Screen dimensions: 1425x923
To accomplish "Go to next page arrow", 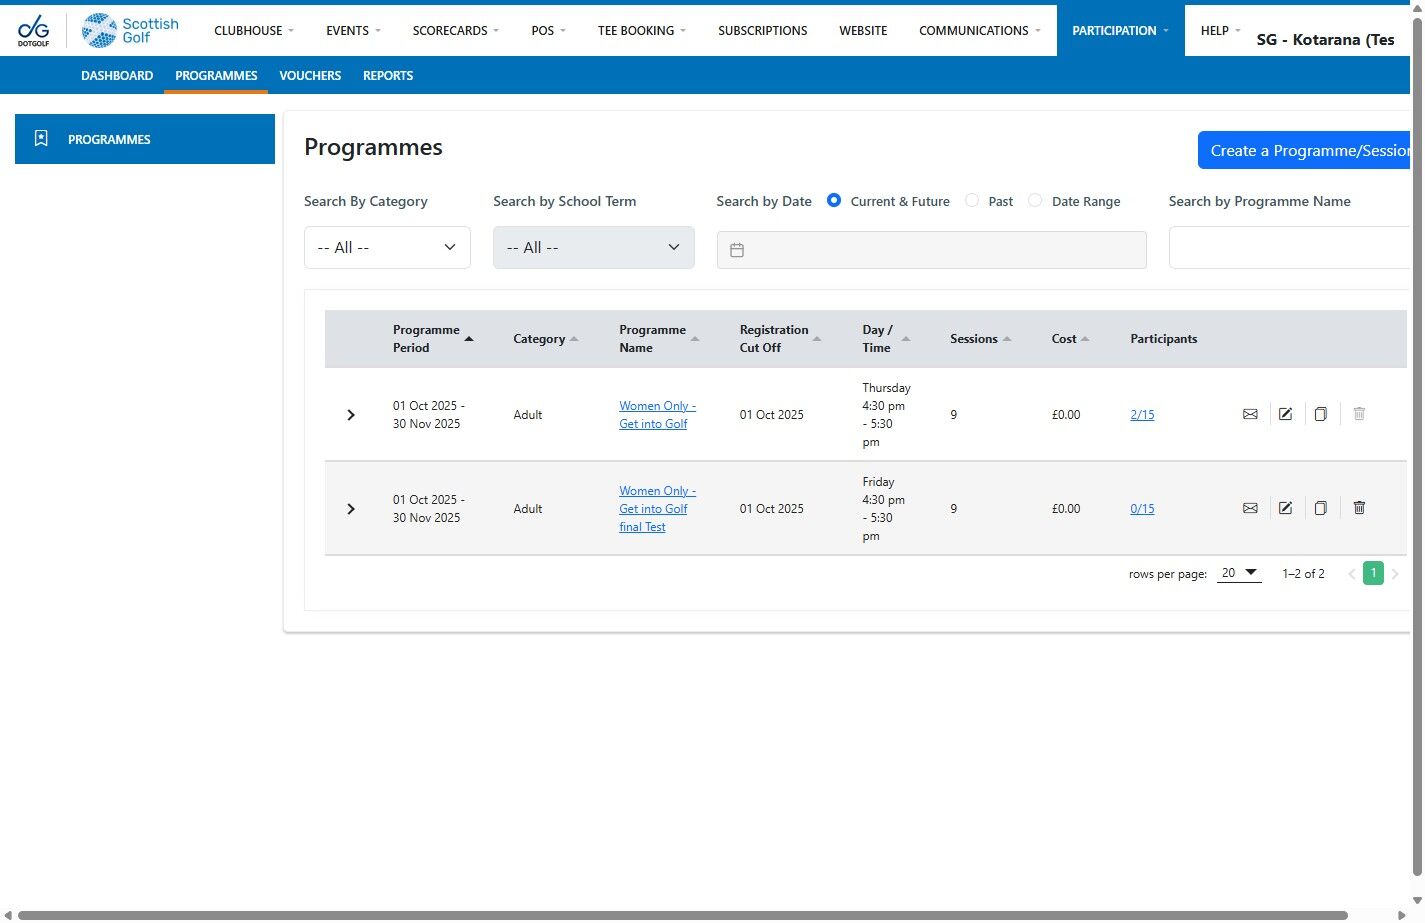I will click(x=1395, y=574).
